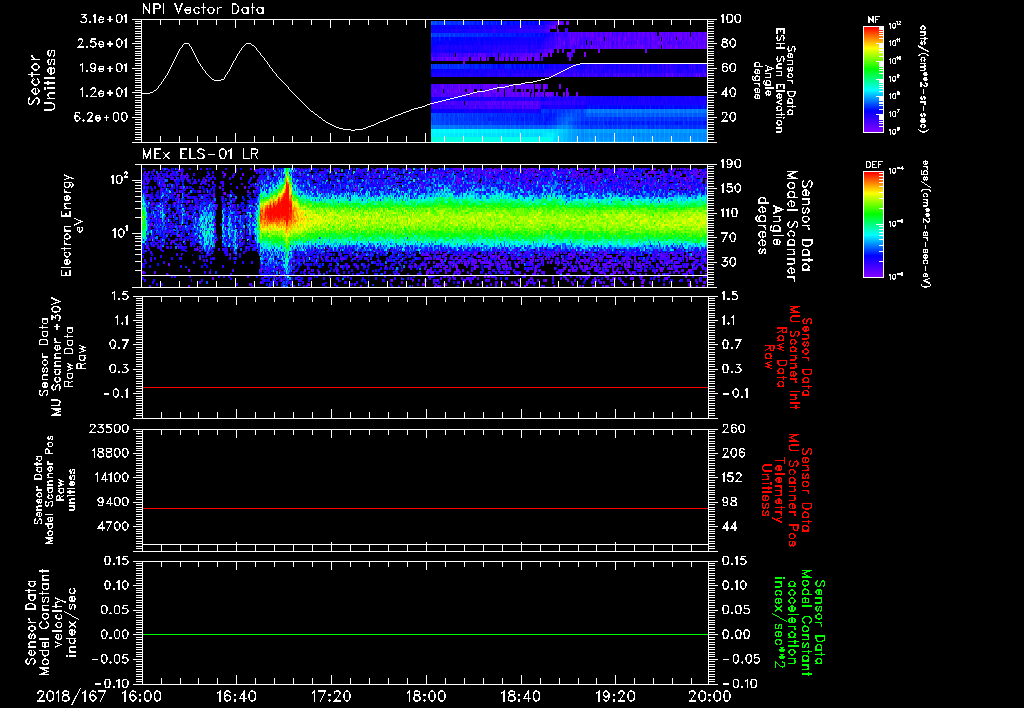Click the "Model Scanner Pos Raw unitless" label
1024x708 pixels.
[x=53, y=490]
